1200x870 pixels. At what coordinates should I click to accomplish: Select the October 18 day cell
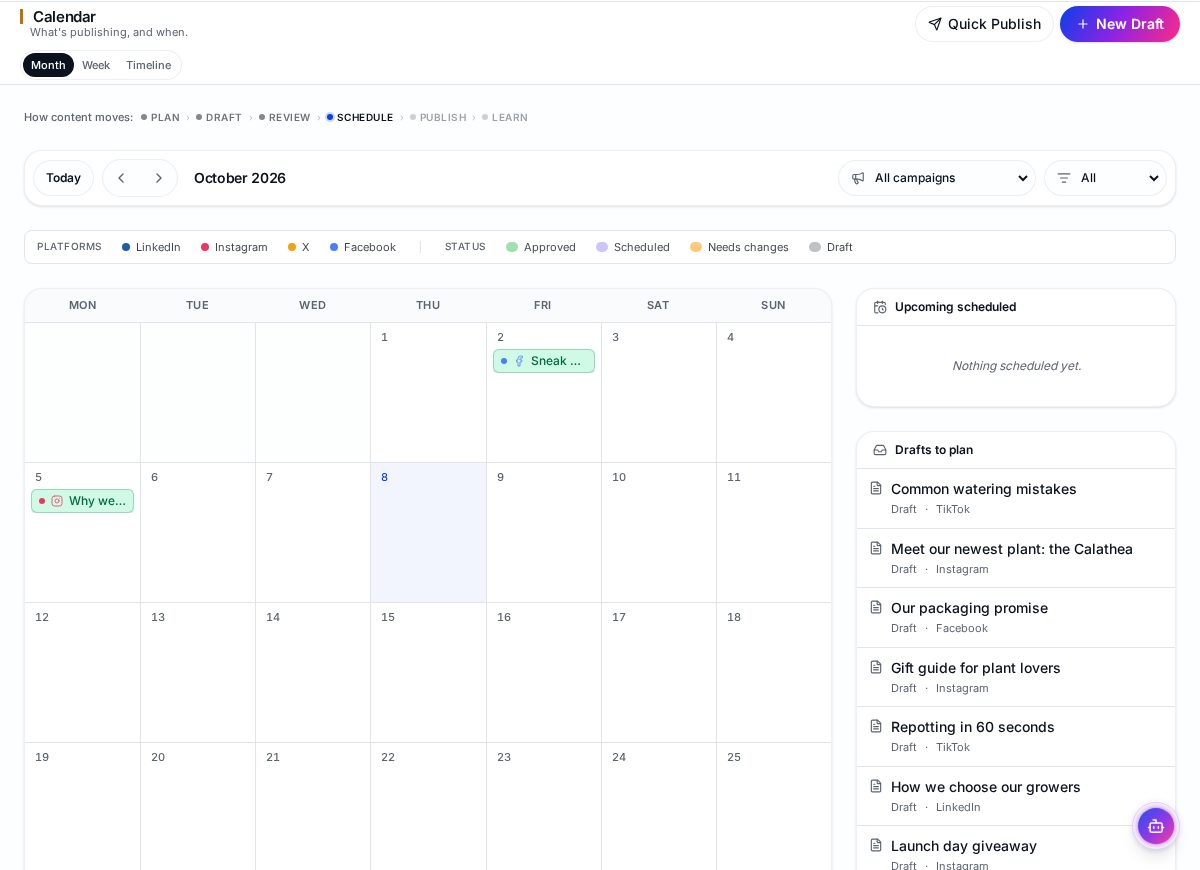coord(774,672)
